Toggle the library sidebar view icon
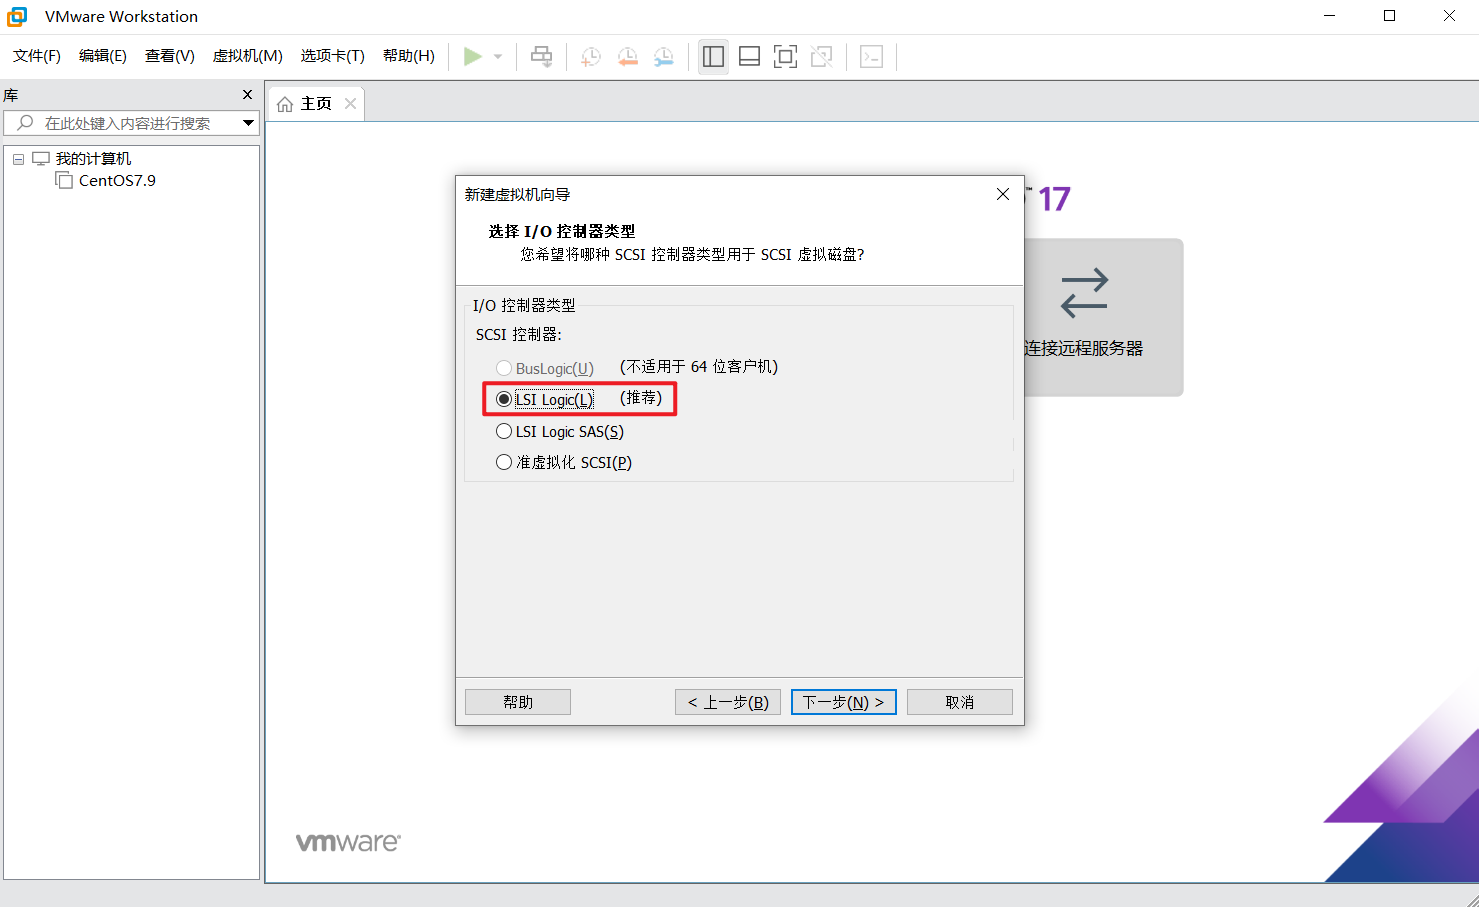Viewport: 1479px width, 907px height. [713, 57]
